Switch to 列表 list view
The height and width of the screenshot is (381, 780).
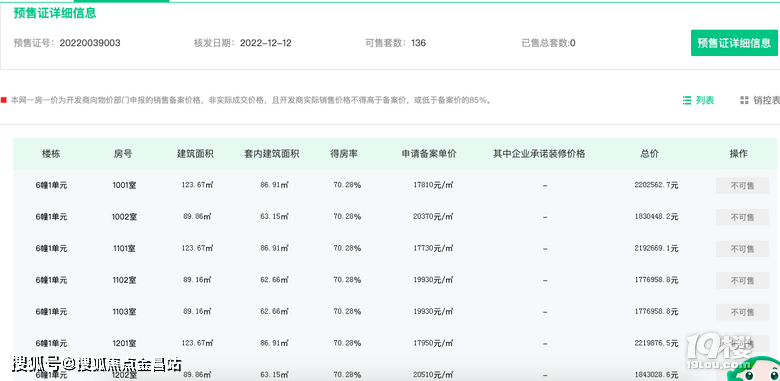pyautogui.click(x=698, y=100)
